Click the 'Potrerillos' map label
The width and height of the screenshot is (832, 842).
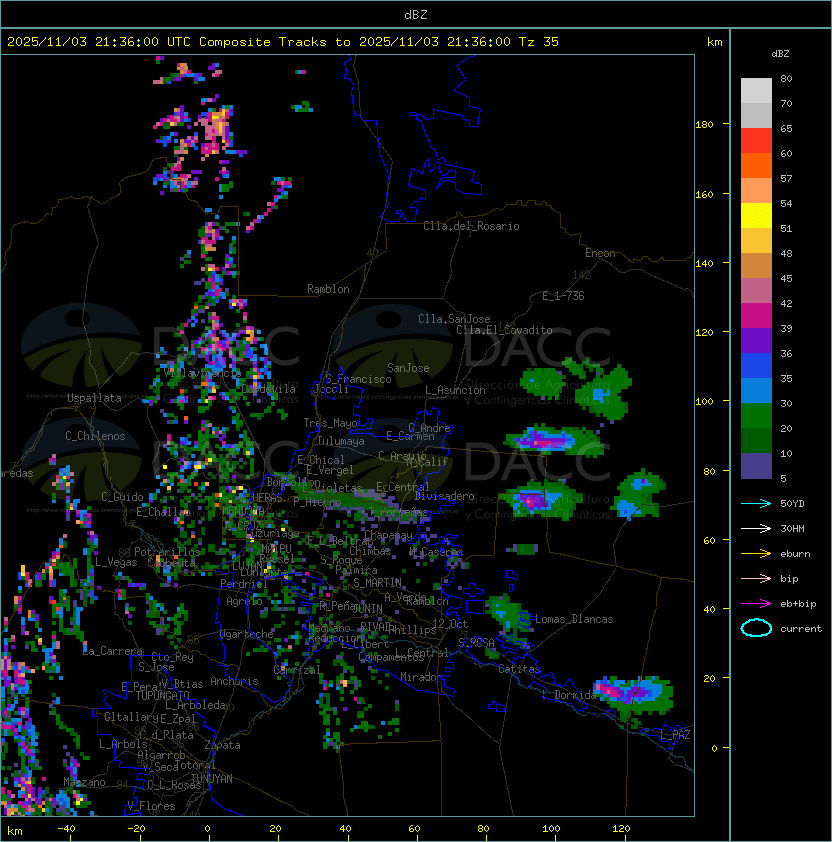167,551
